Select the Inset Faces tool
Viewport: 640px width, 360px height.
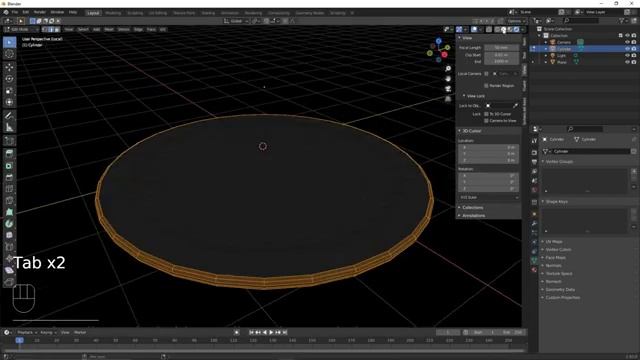tap(9, 166)
